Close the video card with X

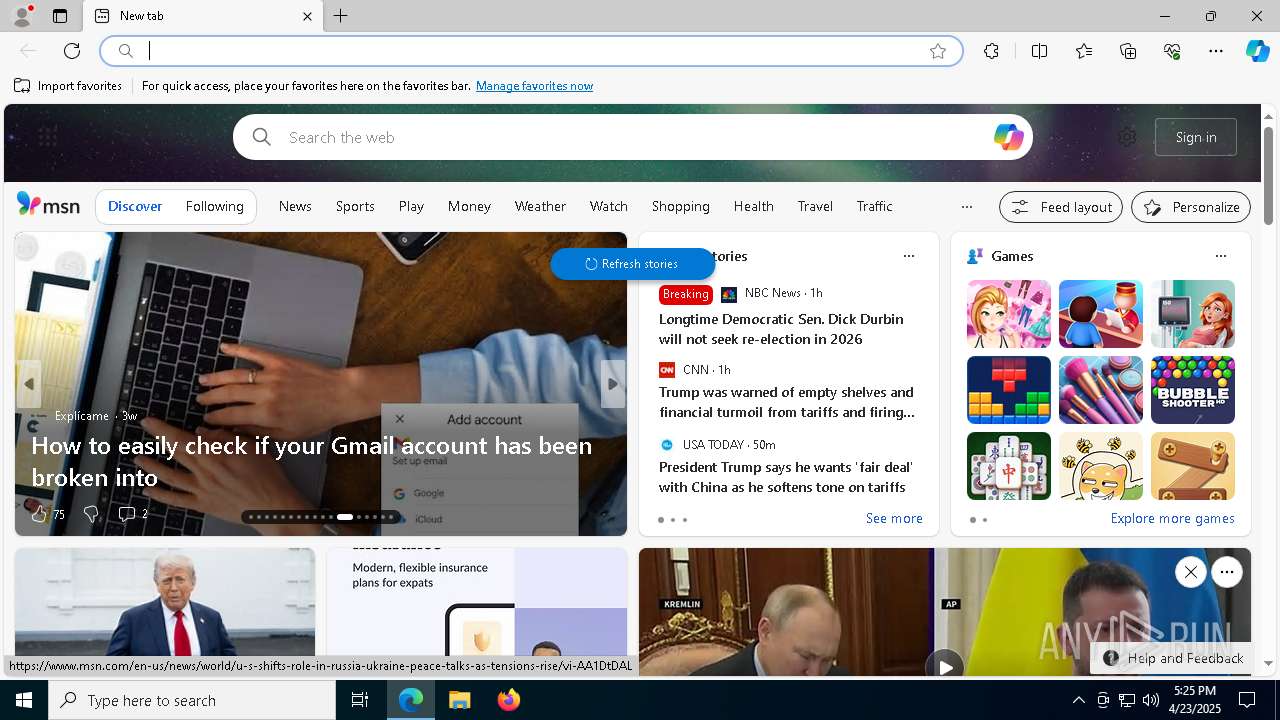pyautogui.click(x=1190, y=572)
